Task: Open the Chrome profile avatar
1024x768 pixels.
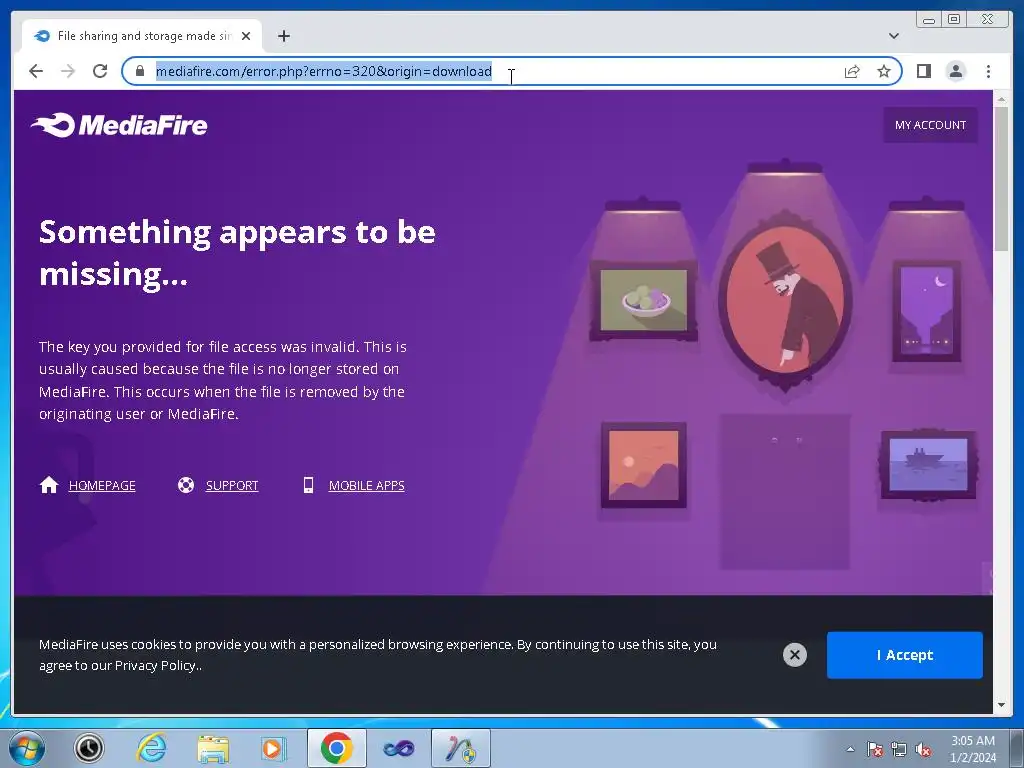Action: 956,71
